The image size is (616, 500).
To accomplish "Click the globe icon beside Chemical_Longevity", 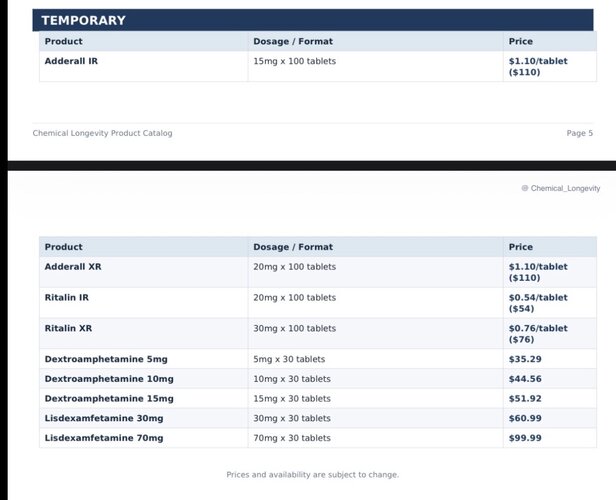I will 524,188.
